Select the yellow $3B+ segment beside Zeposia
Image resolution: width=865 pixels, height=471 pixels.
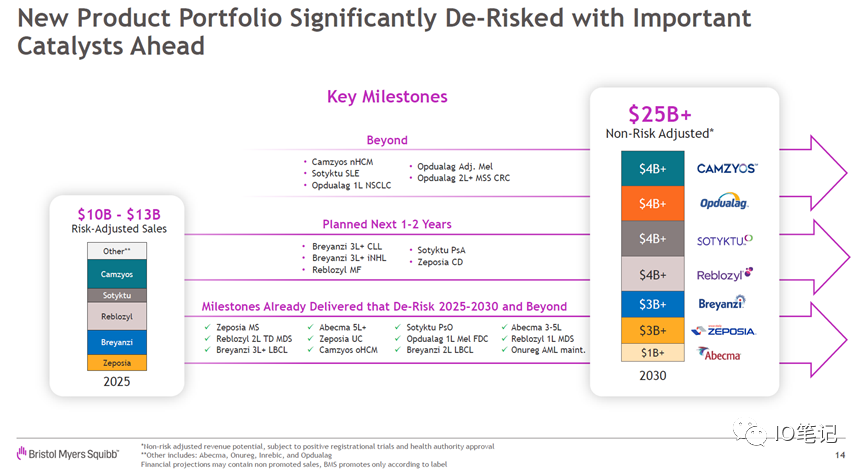(x=652, y=331)
